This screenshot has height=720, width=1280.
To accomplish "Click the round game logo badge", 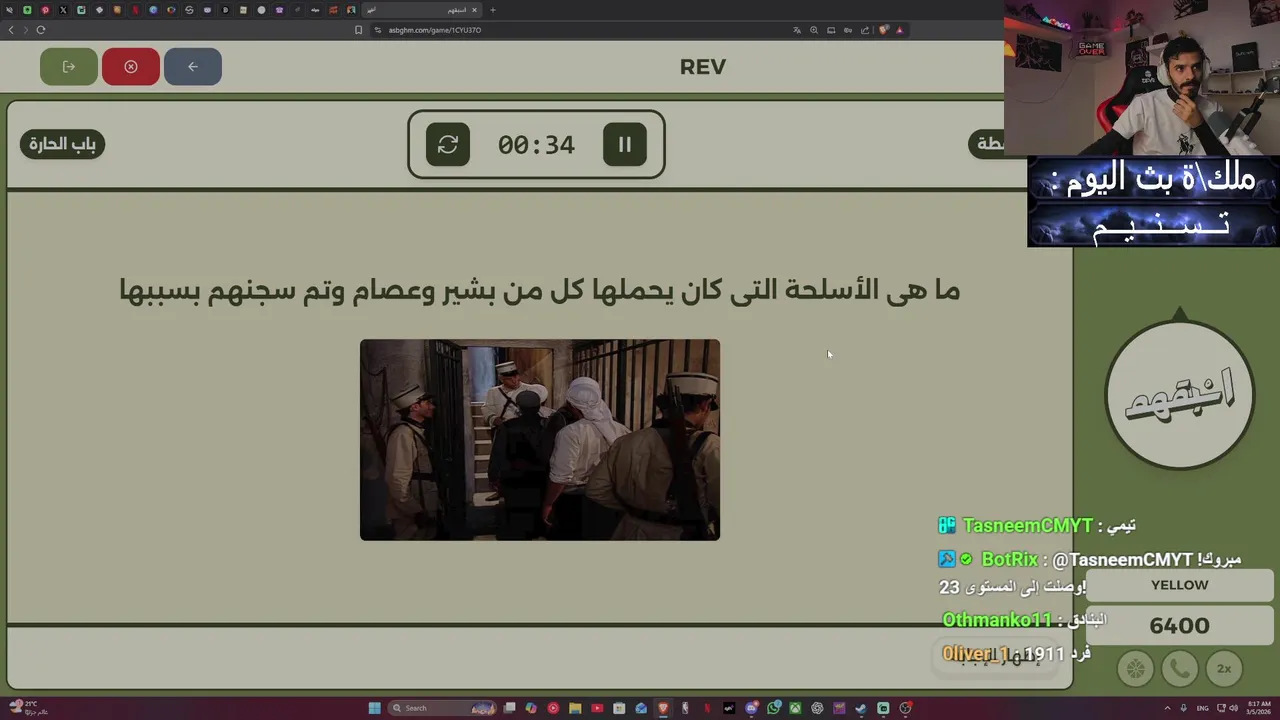I will pyautogui.click(x=1180, y=395).
